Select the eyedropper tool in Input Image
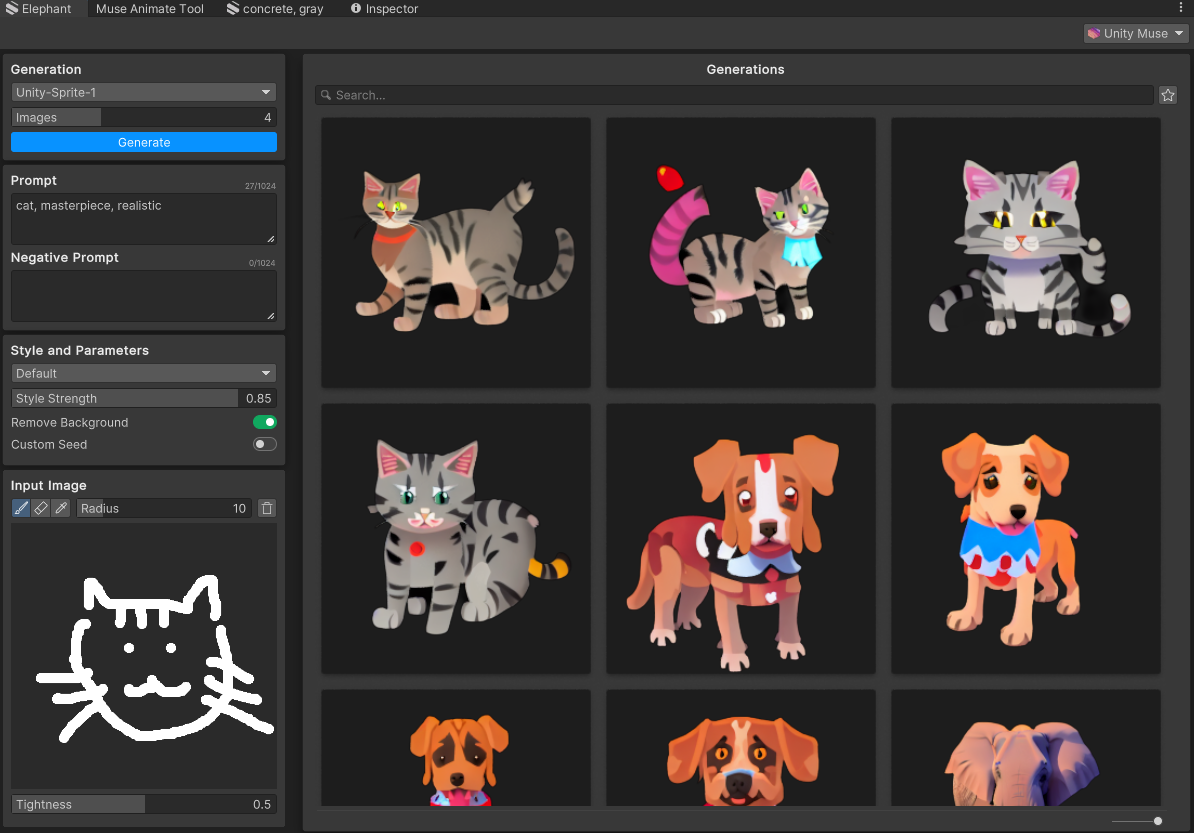 (x=61, y=508)
